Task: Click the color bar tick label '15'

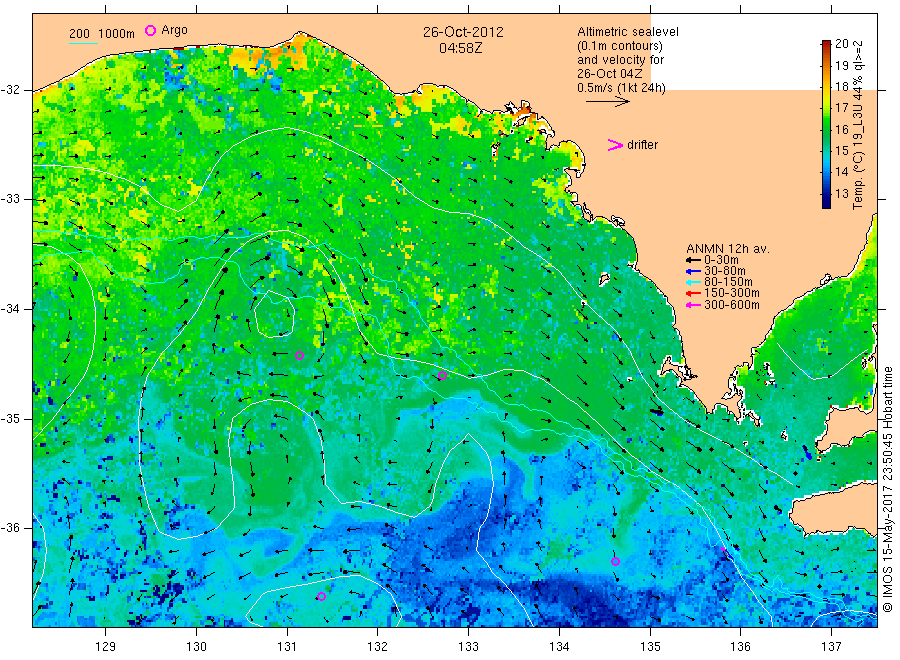Action: [x=841, y=151]
